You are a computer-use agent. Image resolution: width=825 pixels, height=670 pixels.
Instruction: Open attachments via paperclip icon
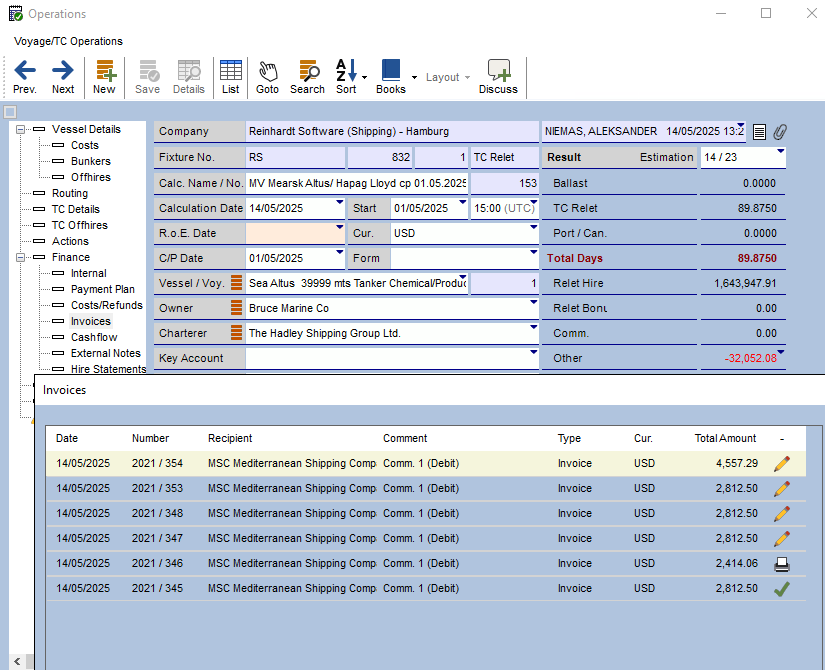pos(780,132)
